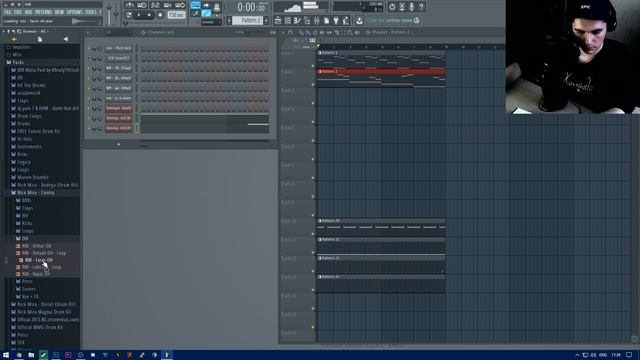Toggle loop recording icon above transport
Image resolution: width=640 pixels, height=360 pixels.
point(180,5)
